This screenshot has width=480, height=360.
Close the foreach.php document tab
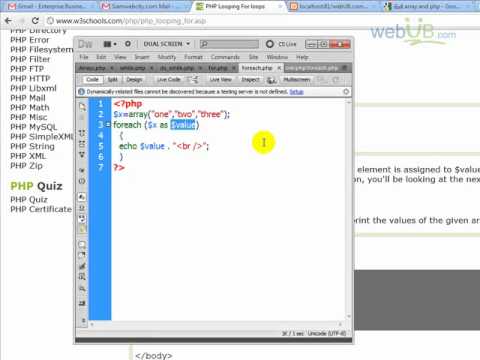pyautogui.click(x=279, y=68)
